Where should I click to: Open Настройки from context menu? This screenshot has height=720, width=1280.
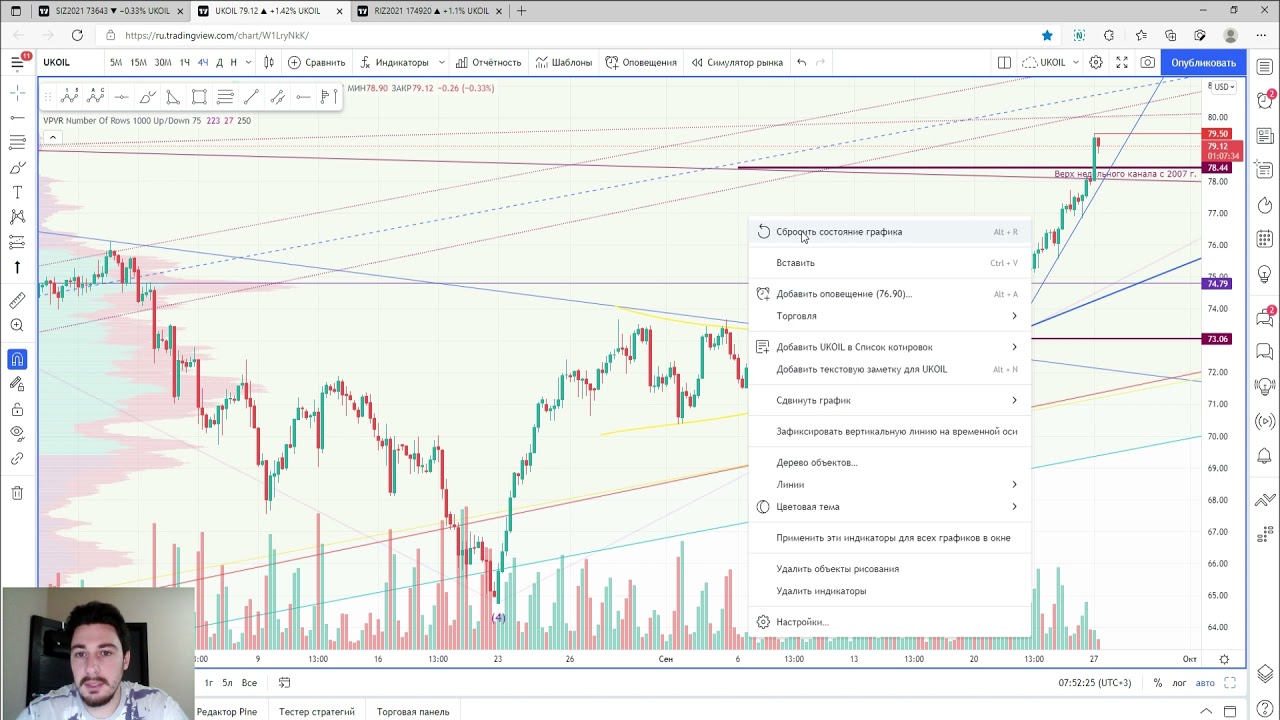point(890,622)
